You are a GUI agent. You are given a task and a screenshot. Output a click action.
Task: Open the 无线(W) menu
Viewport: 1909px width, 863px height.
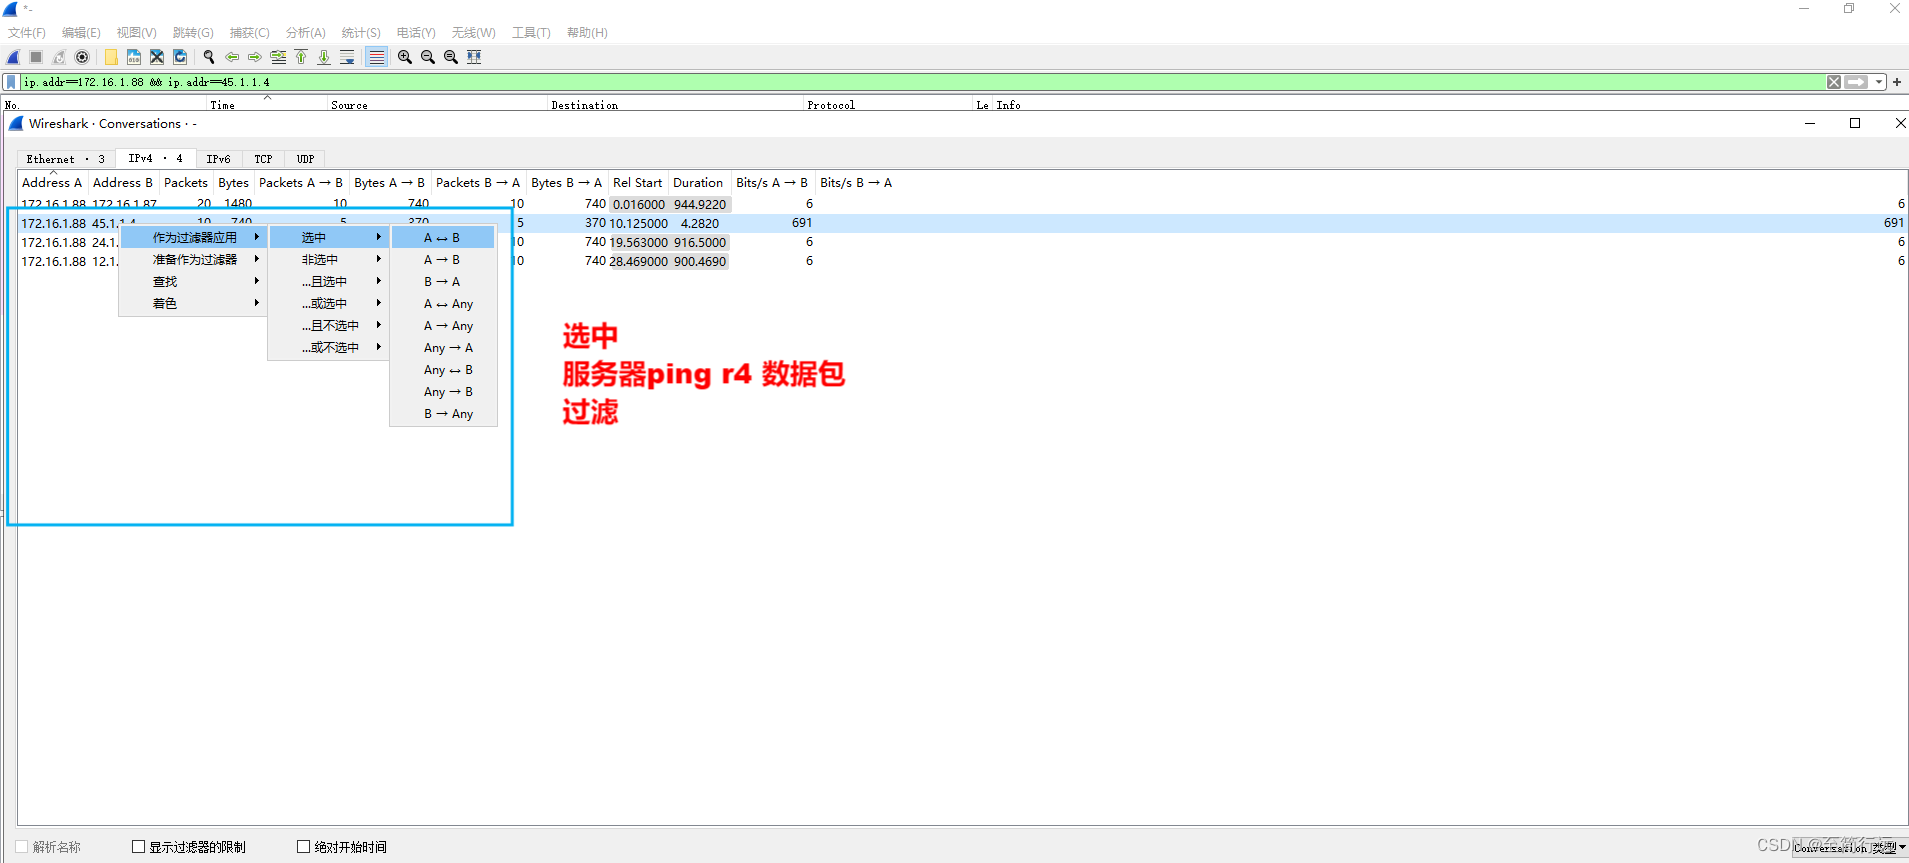click(473, 33)
